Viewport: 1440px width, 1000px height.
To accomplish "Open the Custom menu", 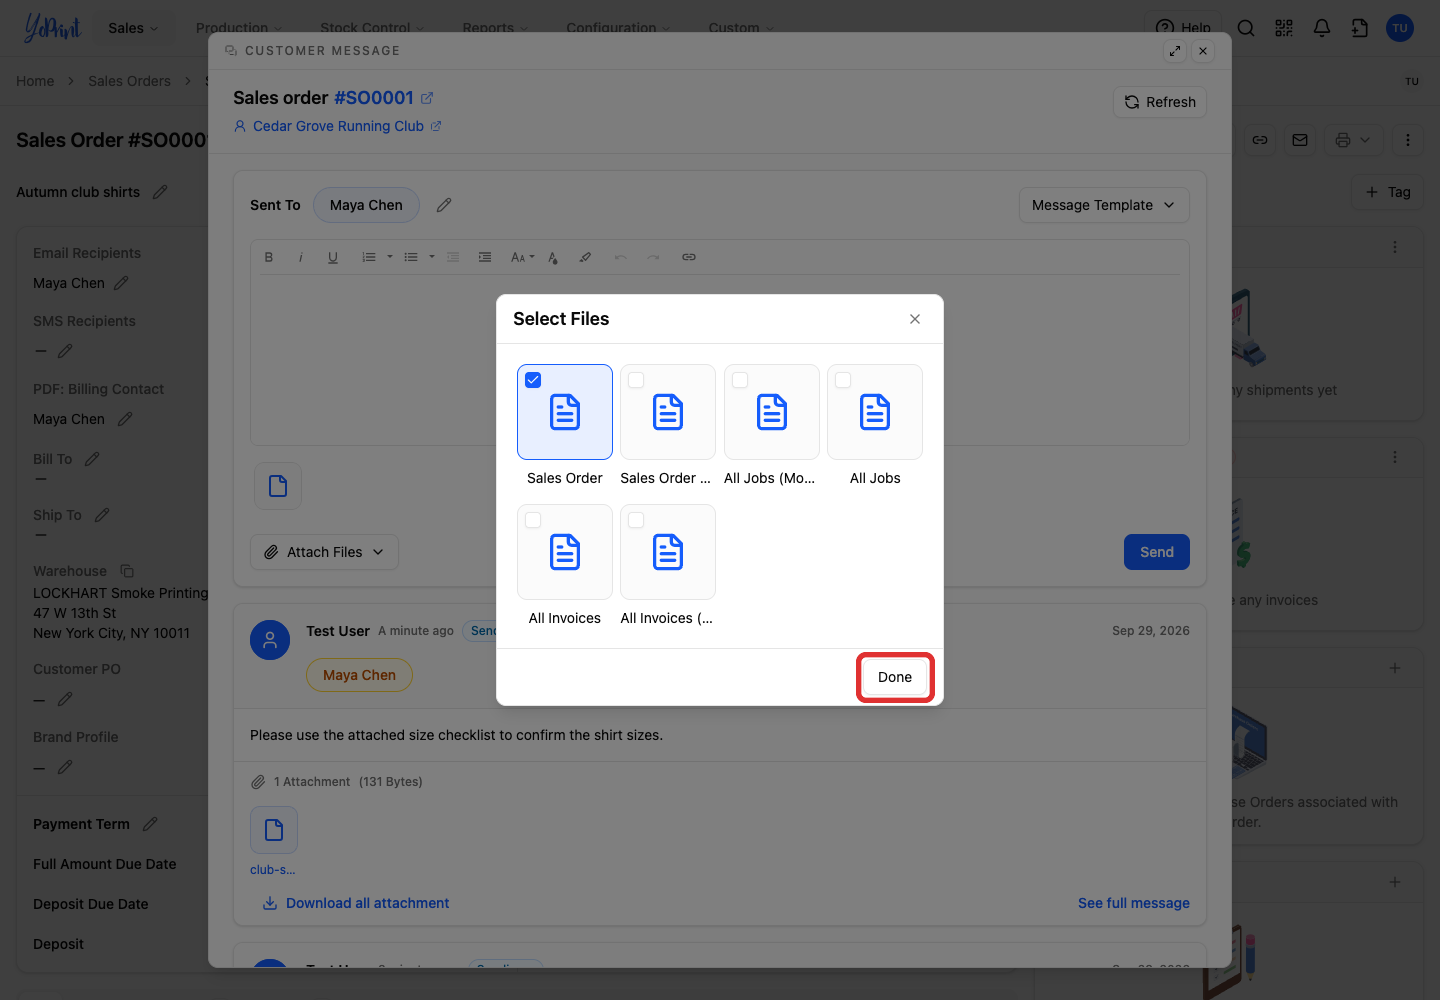I will click(741, 28).
